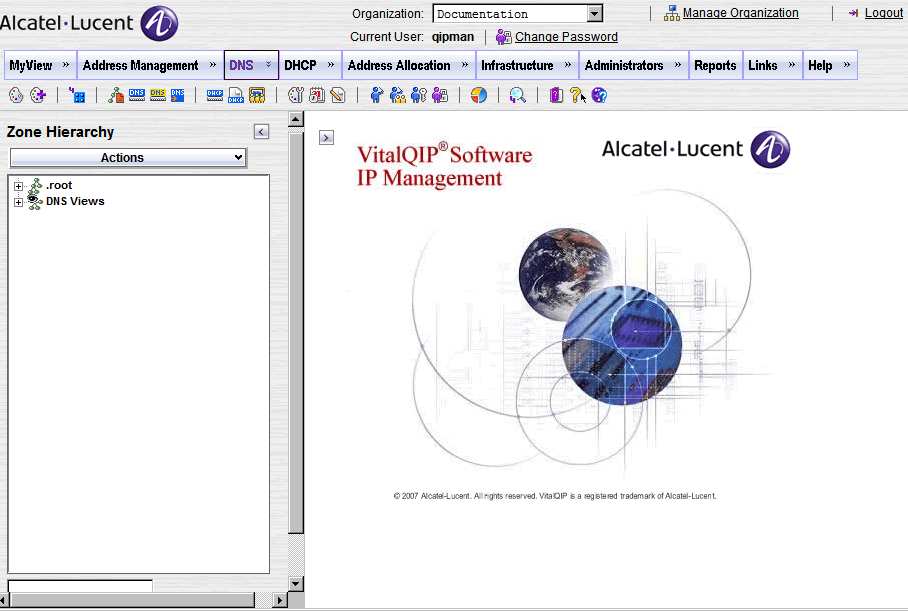Click the yellow question mark help icon

click(576, 95)
